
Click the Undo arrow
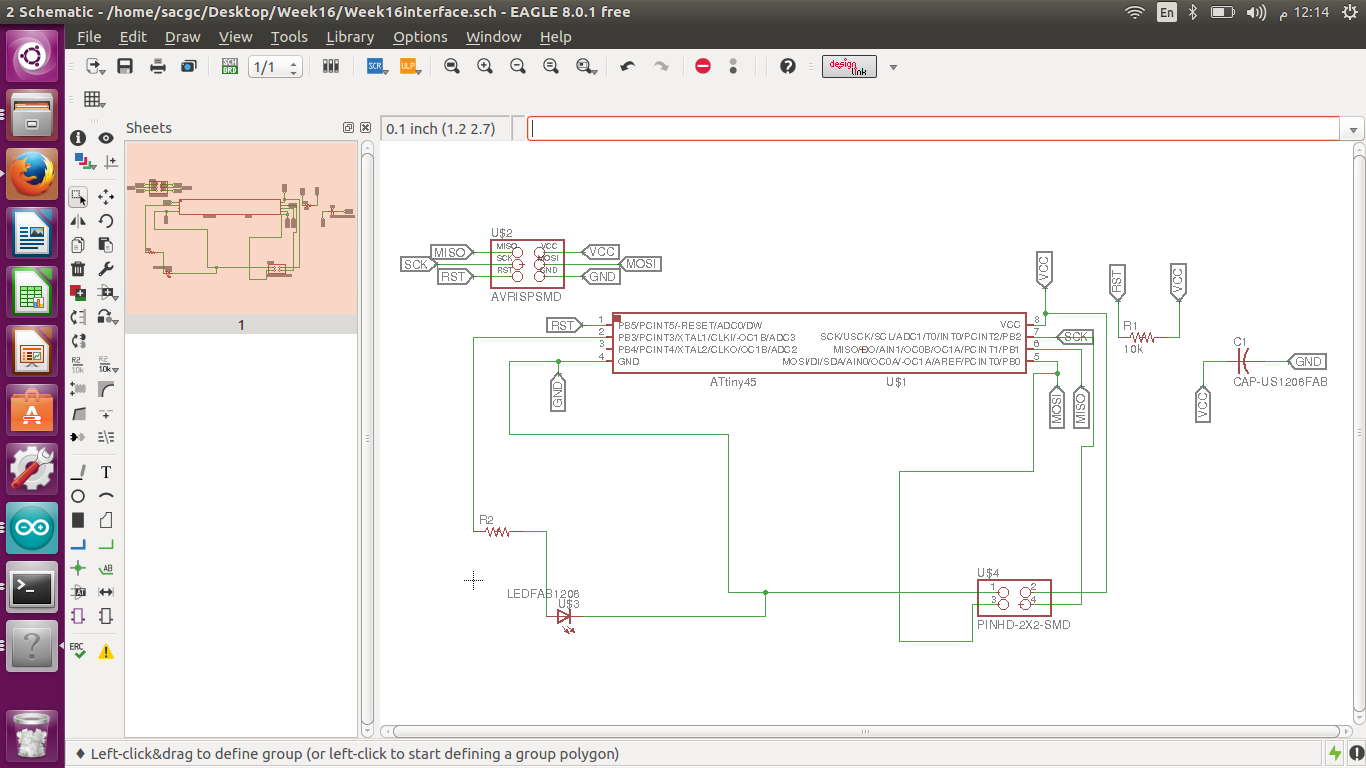tap(628, 67)
